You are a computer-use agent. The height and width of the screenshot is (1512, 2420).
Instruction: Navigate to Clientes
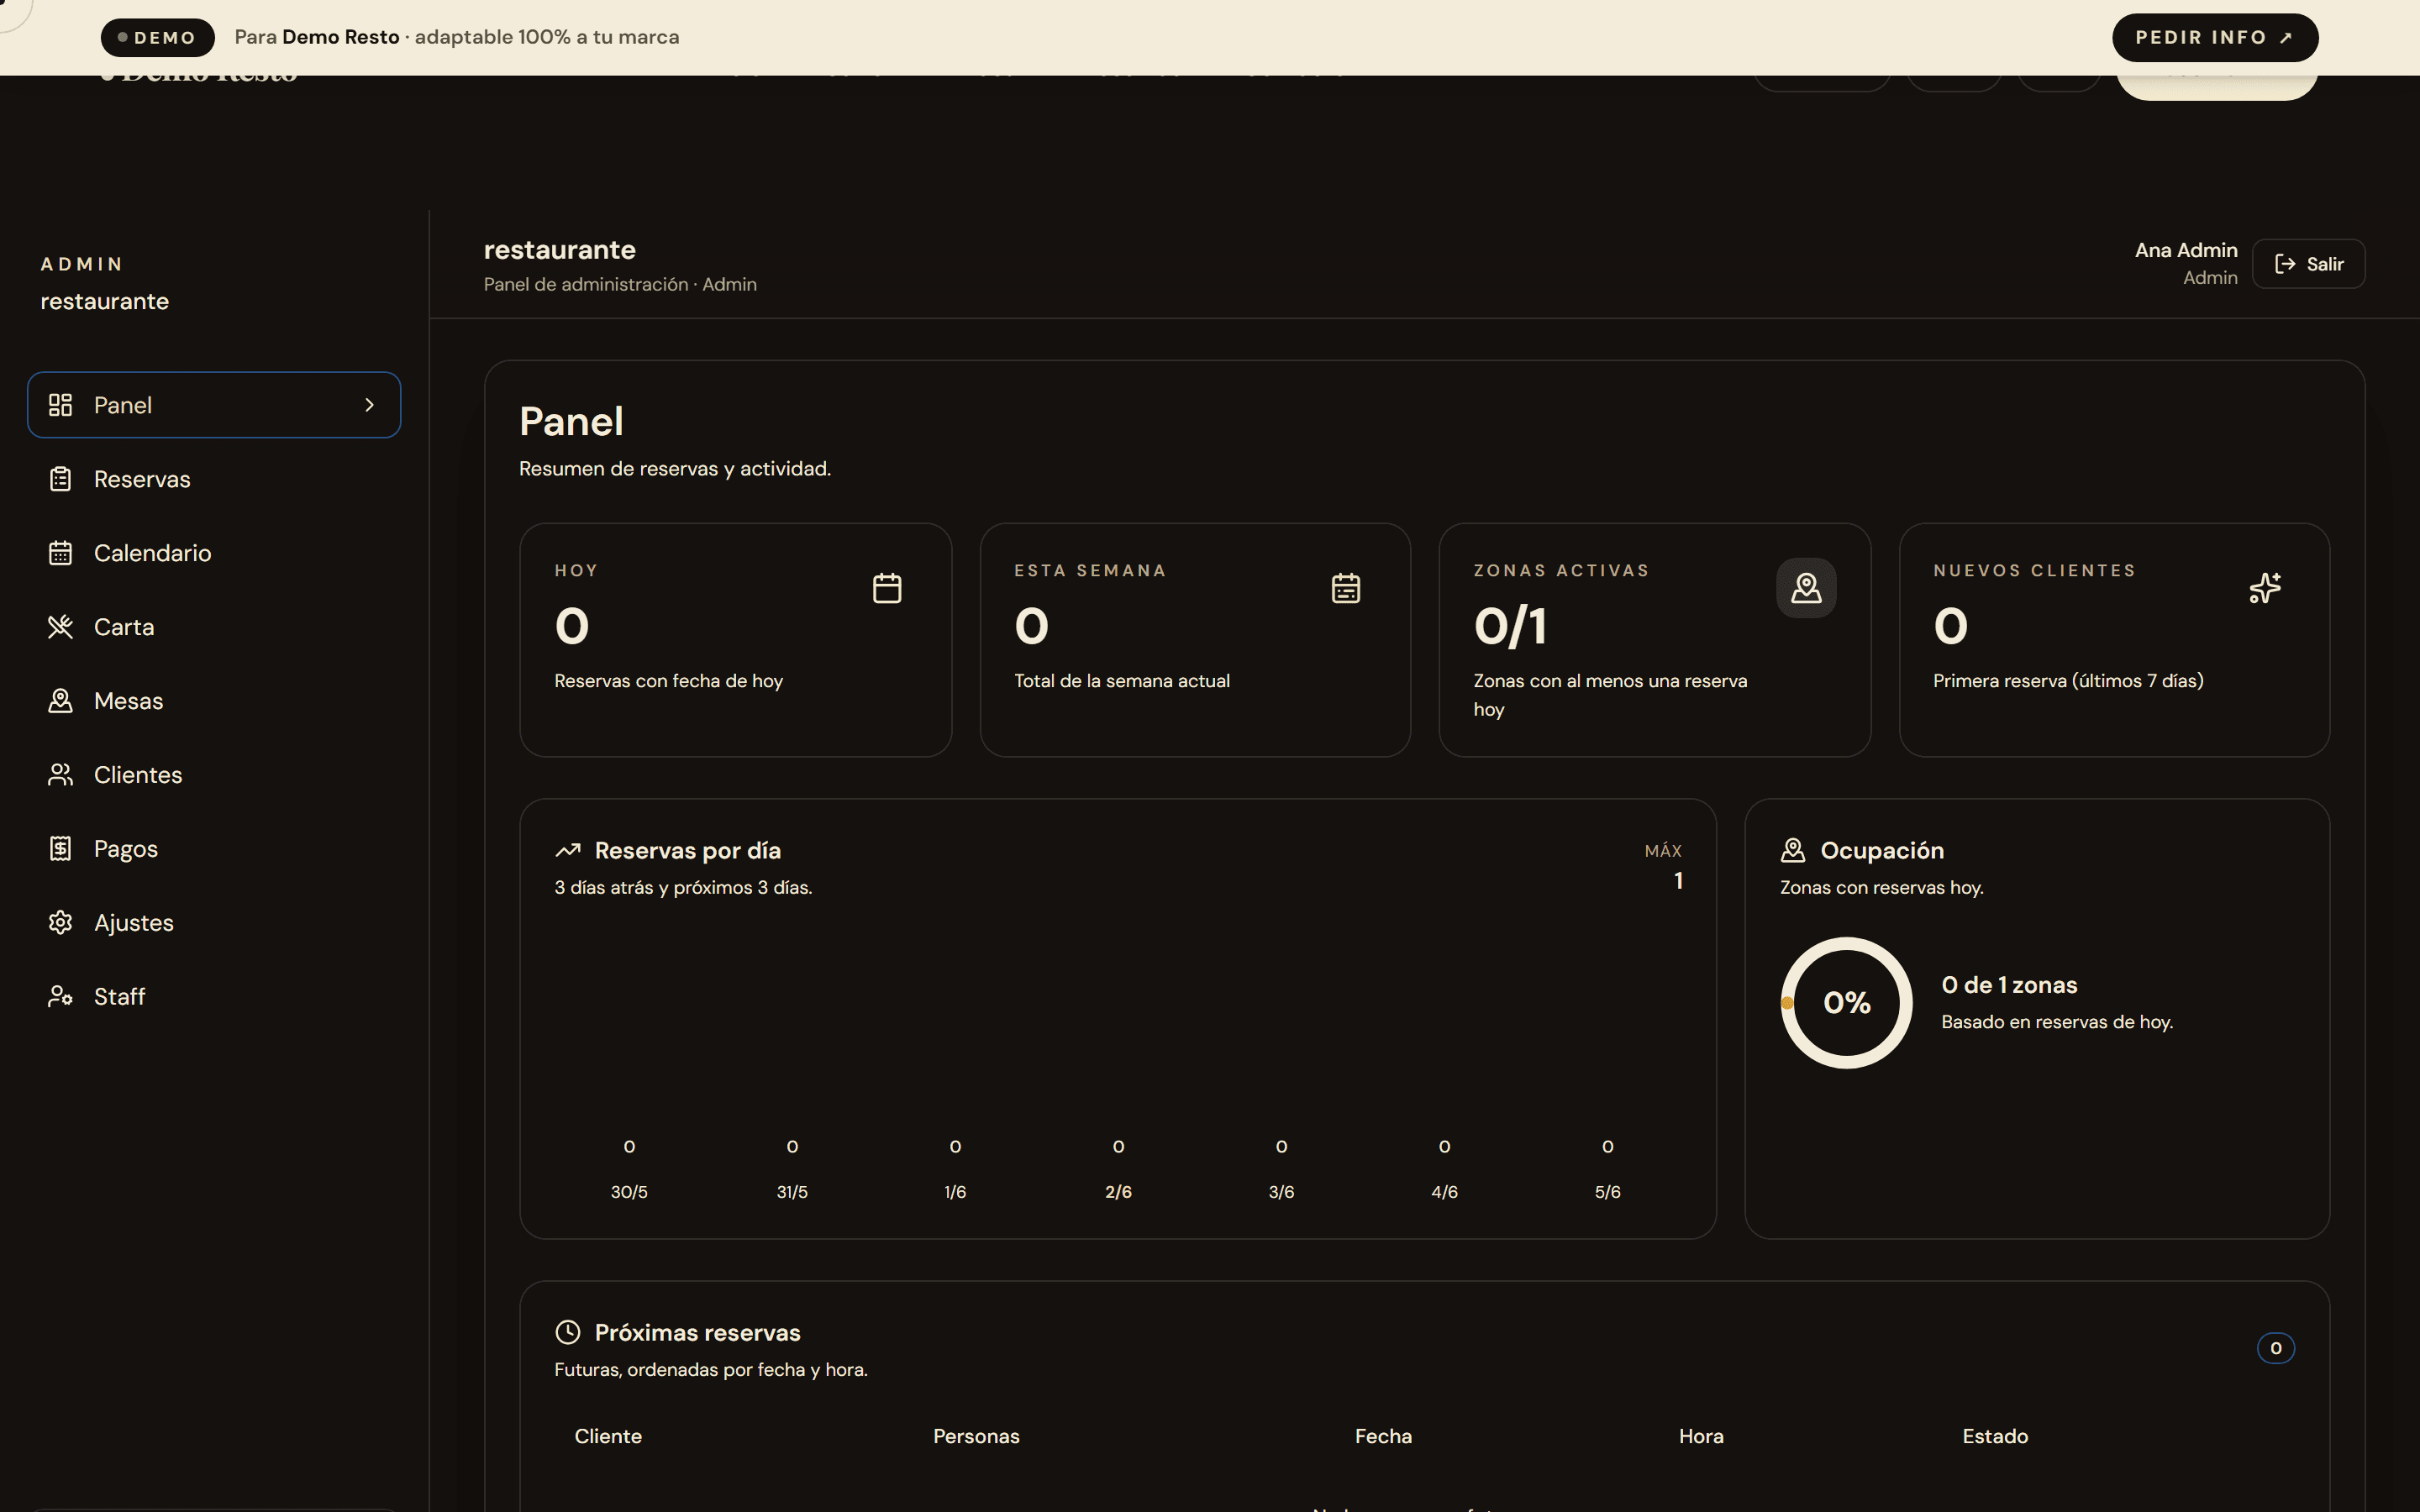coord(214,775)
